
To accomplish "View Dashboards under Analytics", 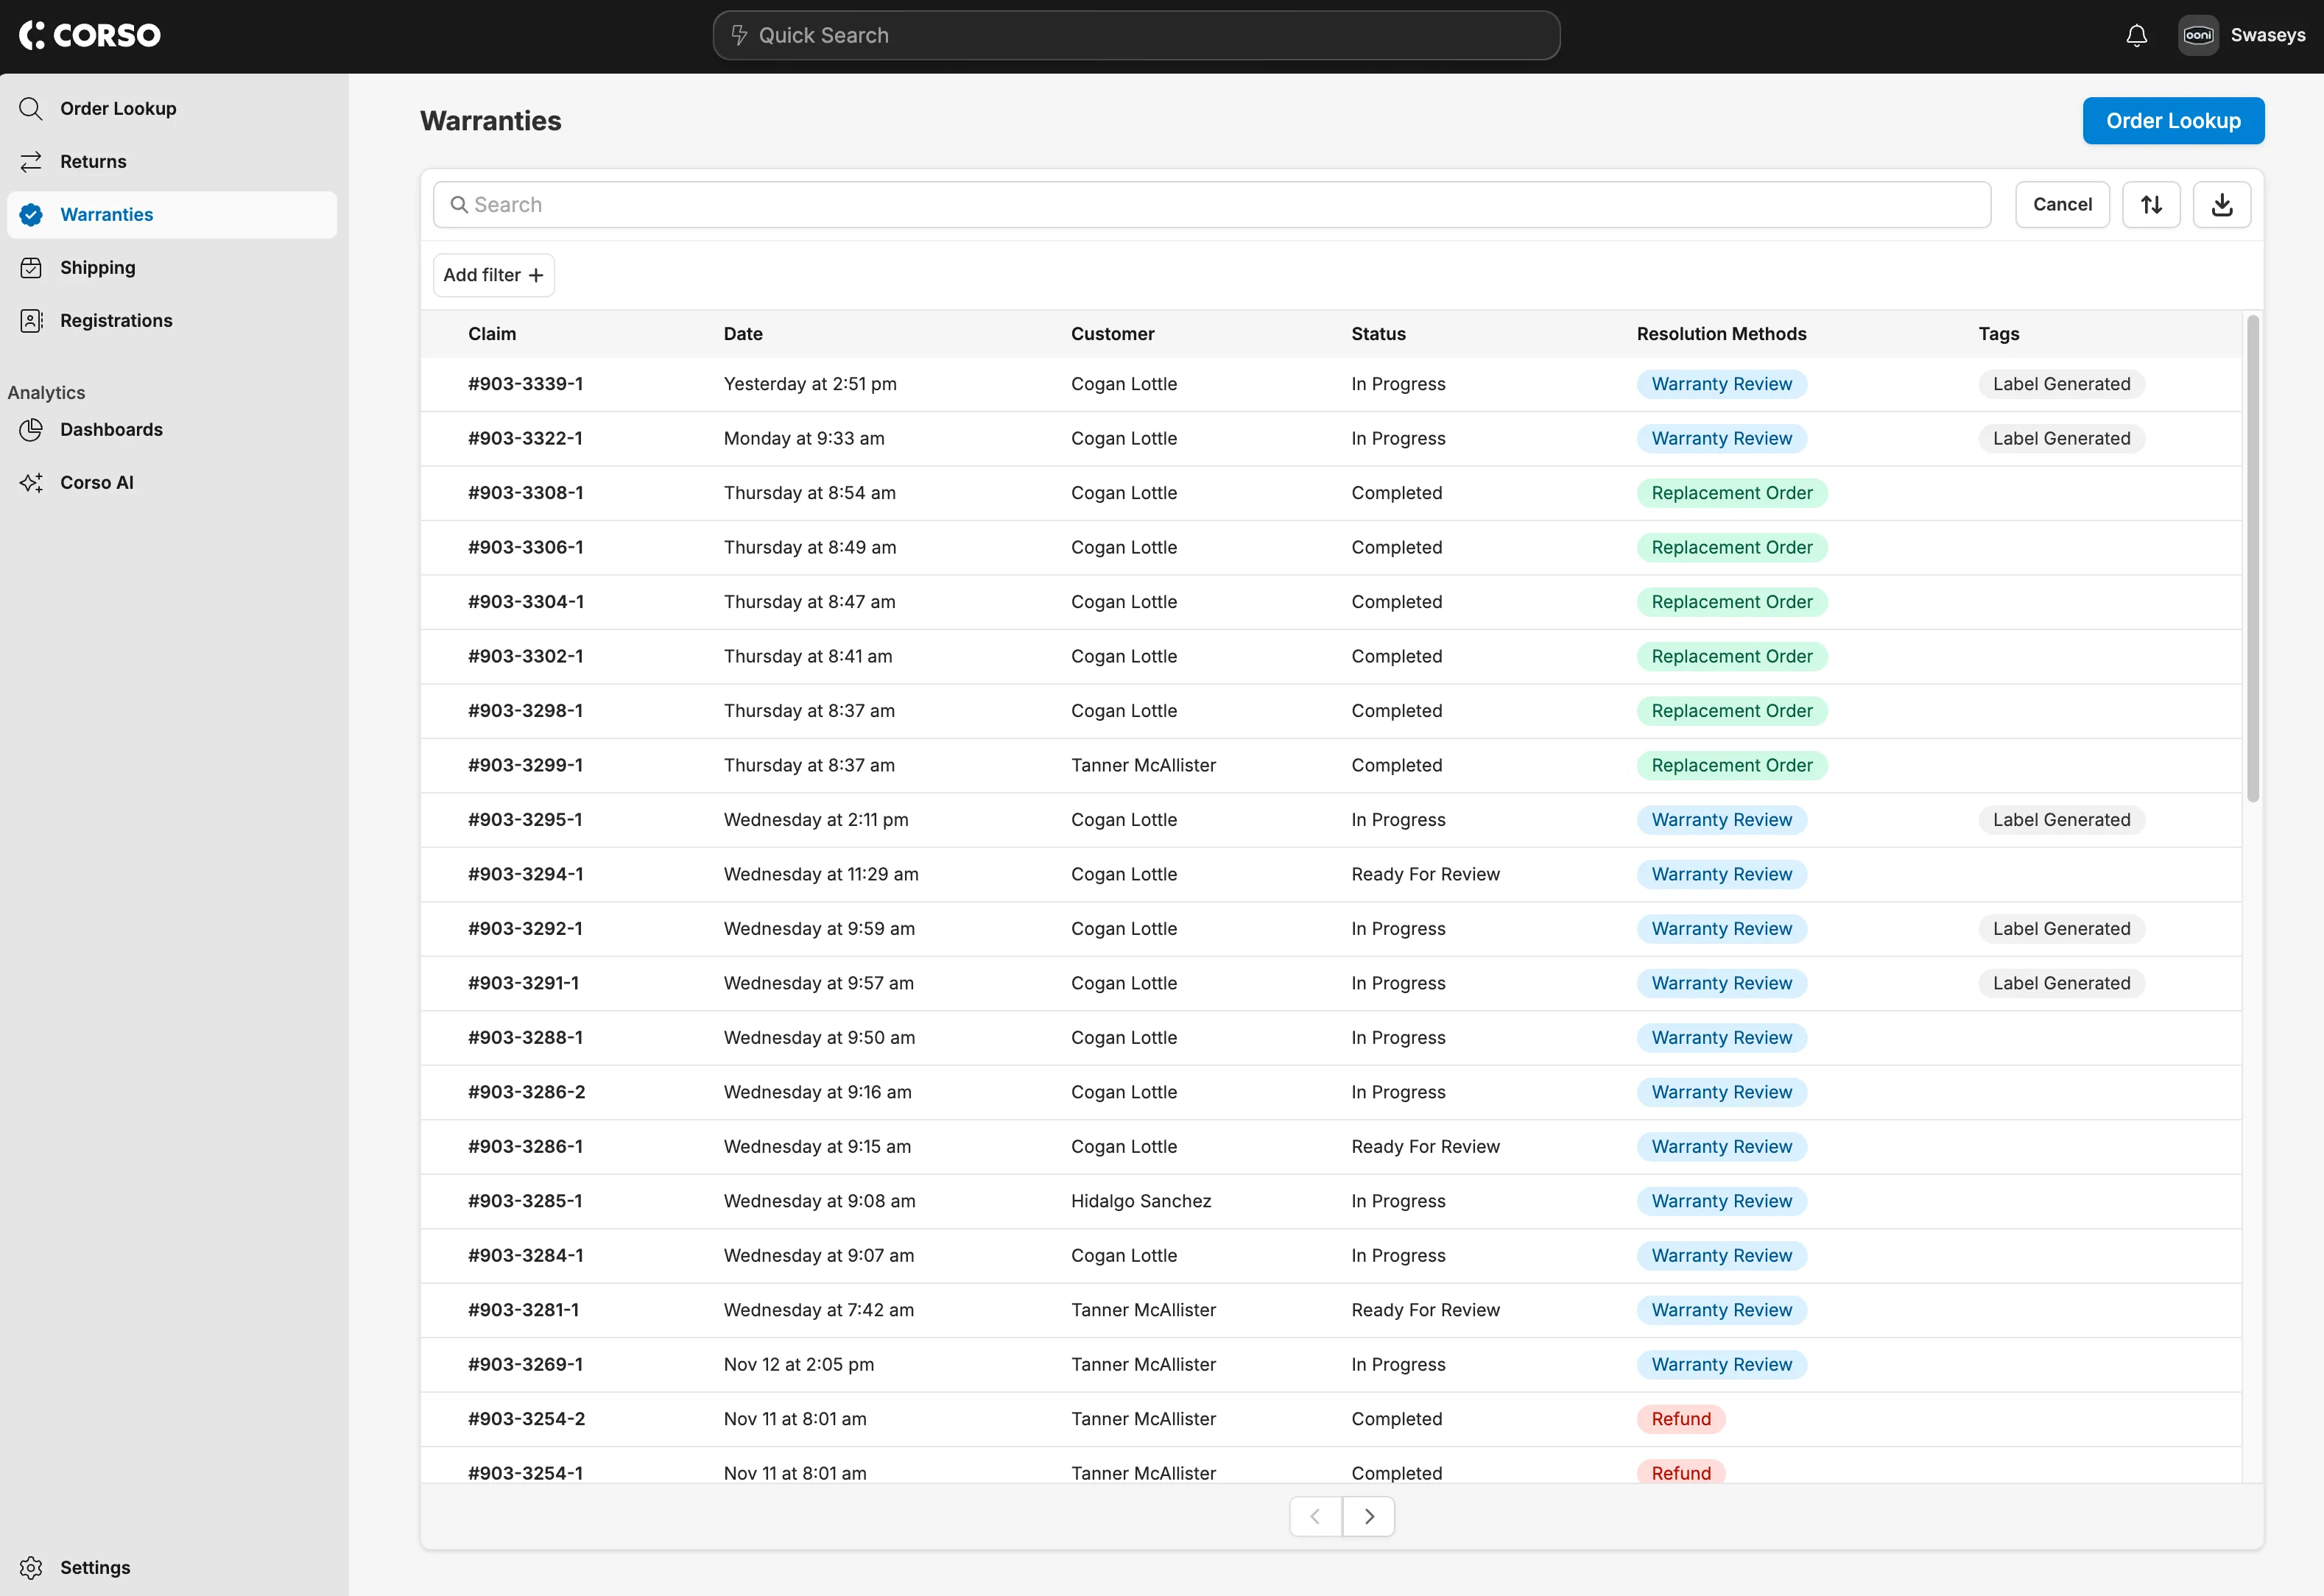I will point(111,429).
